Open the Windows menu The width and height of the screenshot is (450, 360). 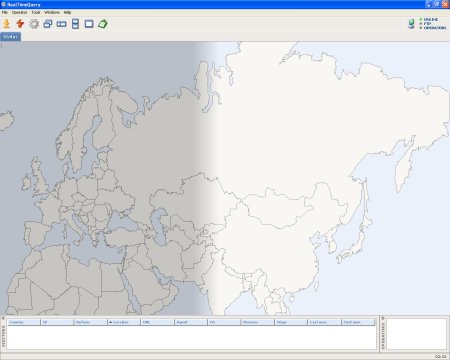(x=52, y=12)
